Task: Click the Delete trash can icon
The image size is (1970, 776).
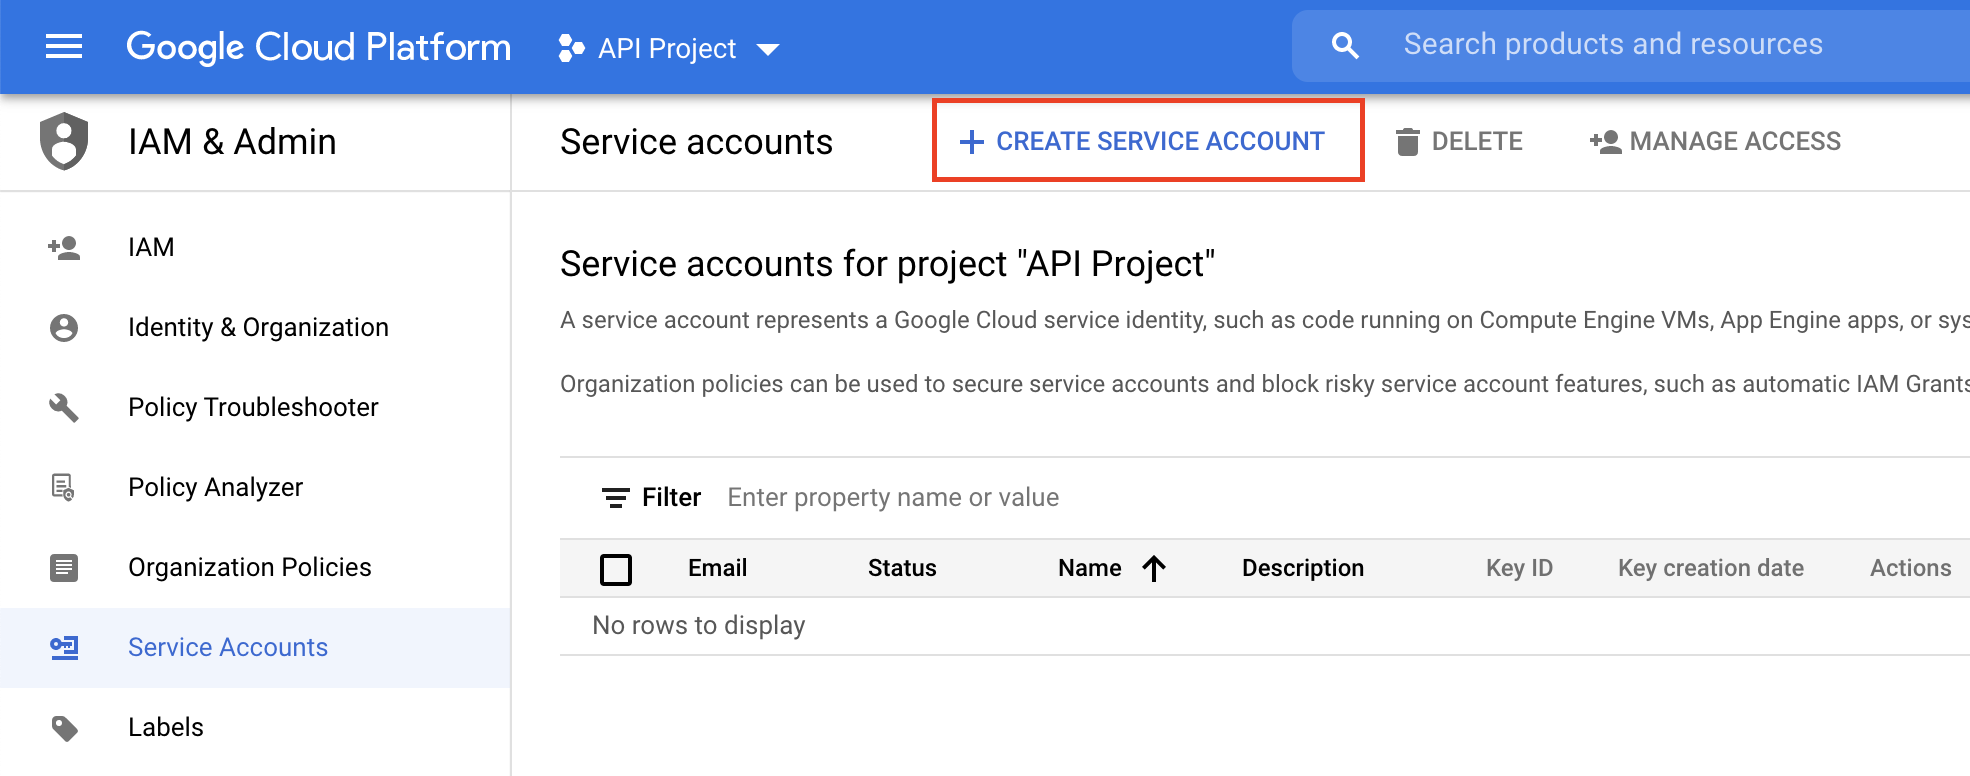Action: click(1407, 142)
